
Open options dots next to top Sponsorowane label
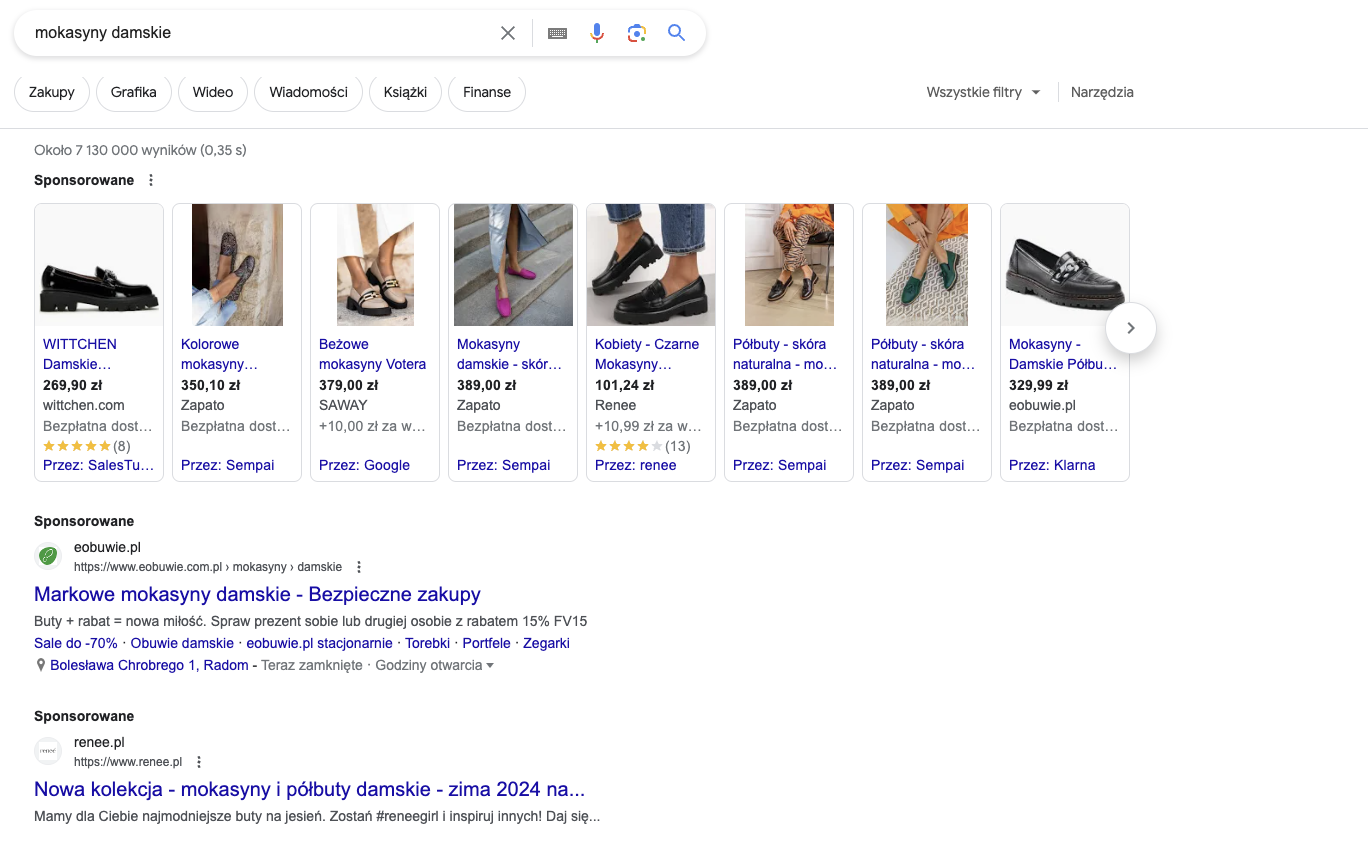pos(151,181)
